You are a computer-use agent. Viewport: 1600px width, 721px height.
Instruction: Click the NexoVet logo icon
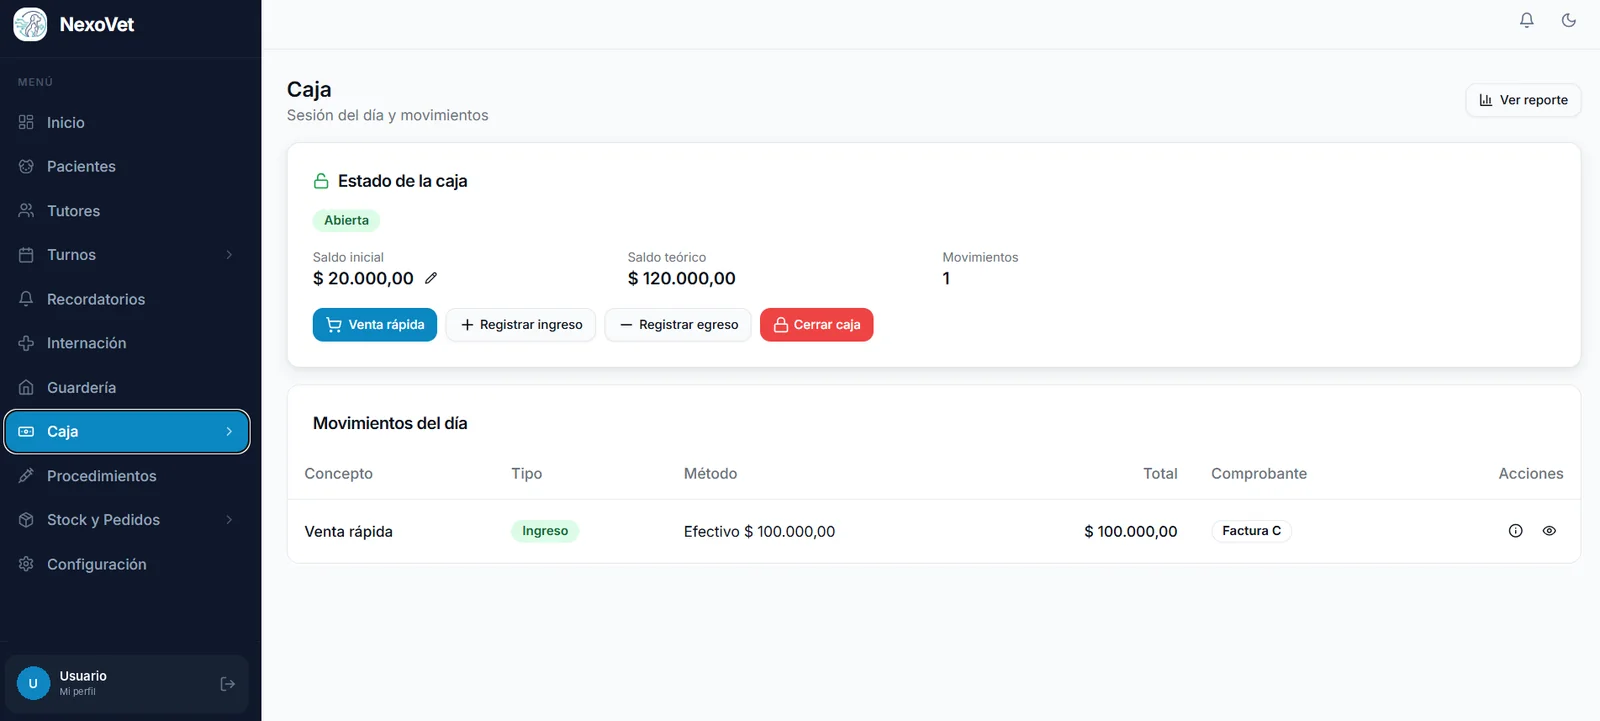pyautogui.click(x=30, y=24)
